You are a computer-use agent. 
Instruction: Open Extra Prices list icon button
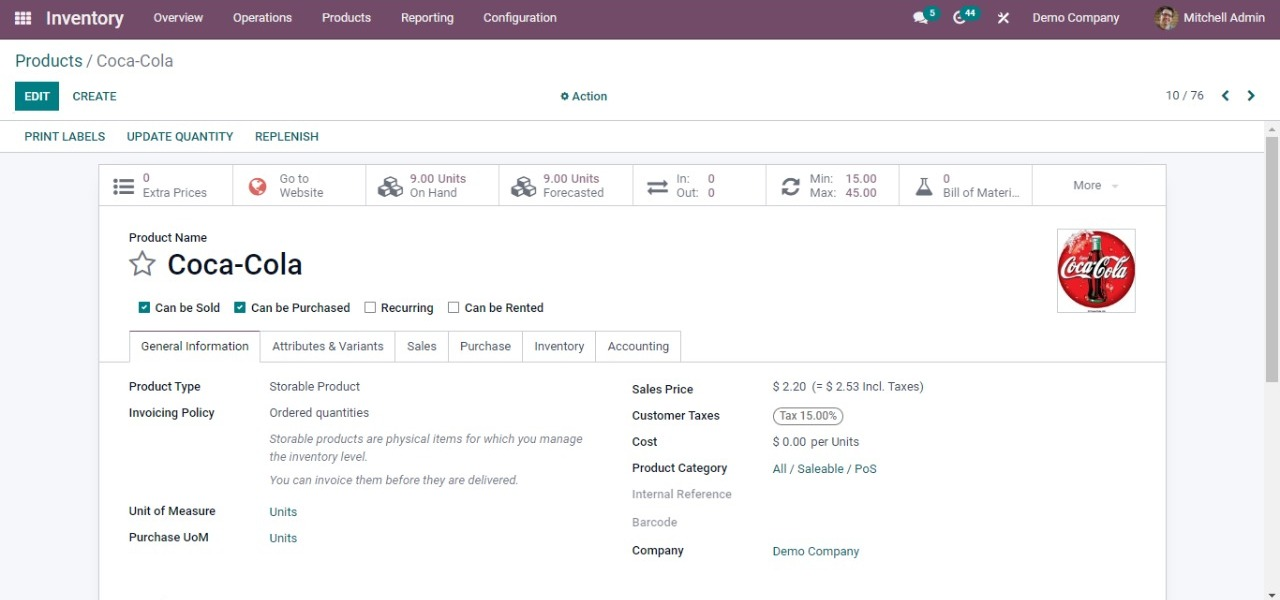tap(165, 185)
